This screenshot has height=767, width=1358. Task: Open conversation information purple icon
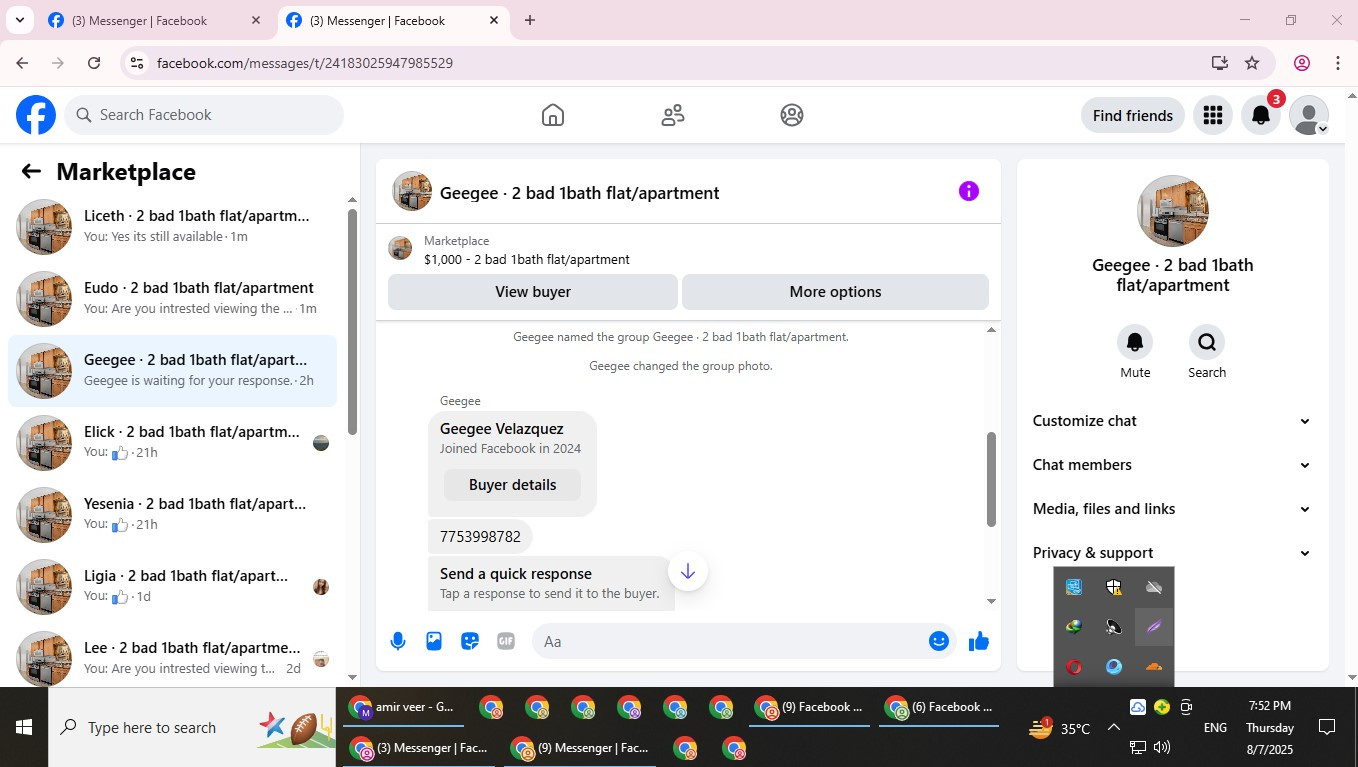tap(968, 191)
